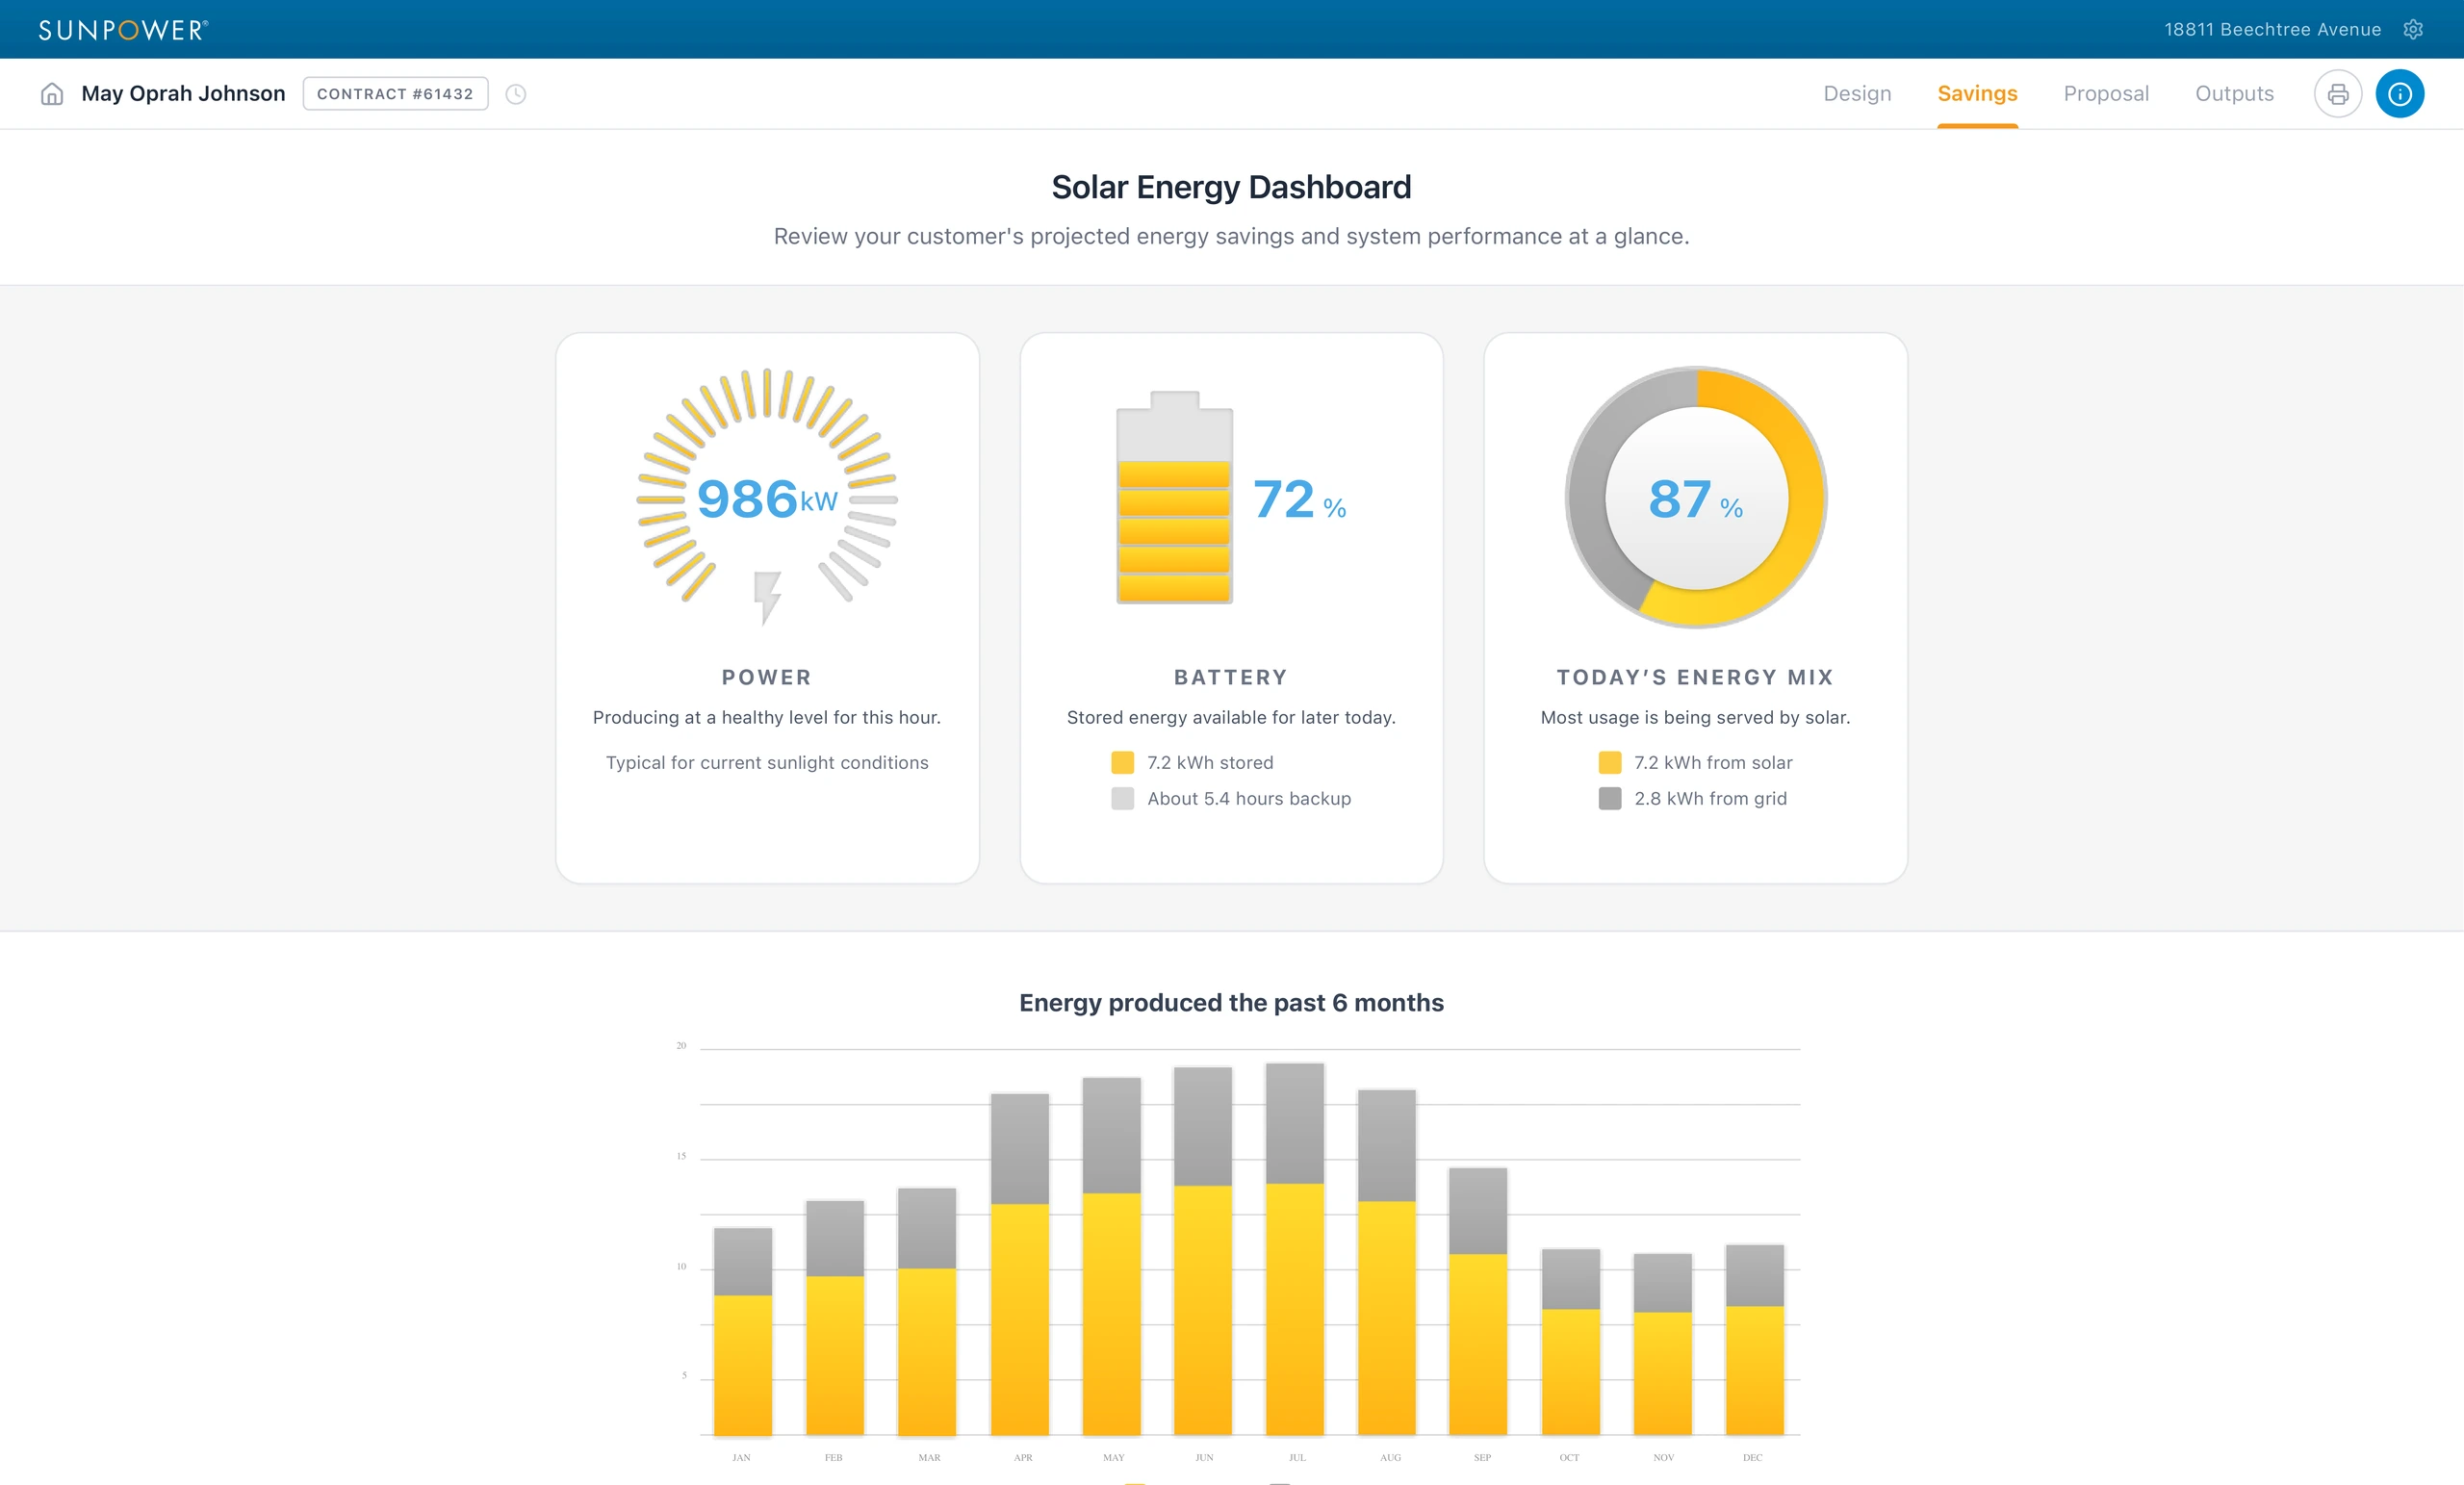Click "Energy produced the past 6 months" title
The height and width of the screenshot is (1485, 2464).
(1231, 1003)
